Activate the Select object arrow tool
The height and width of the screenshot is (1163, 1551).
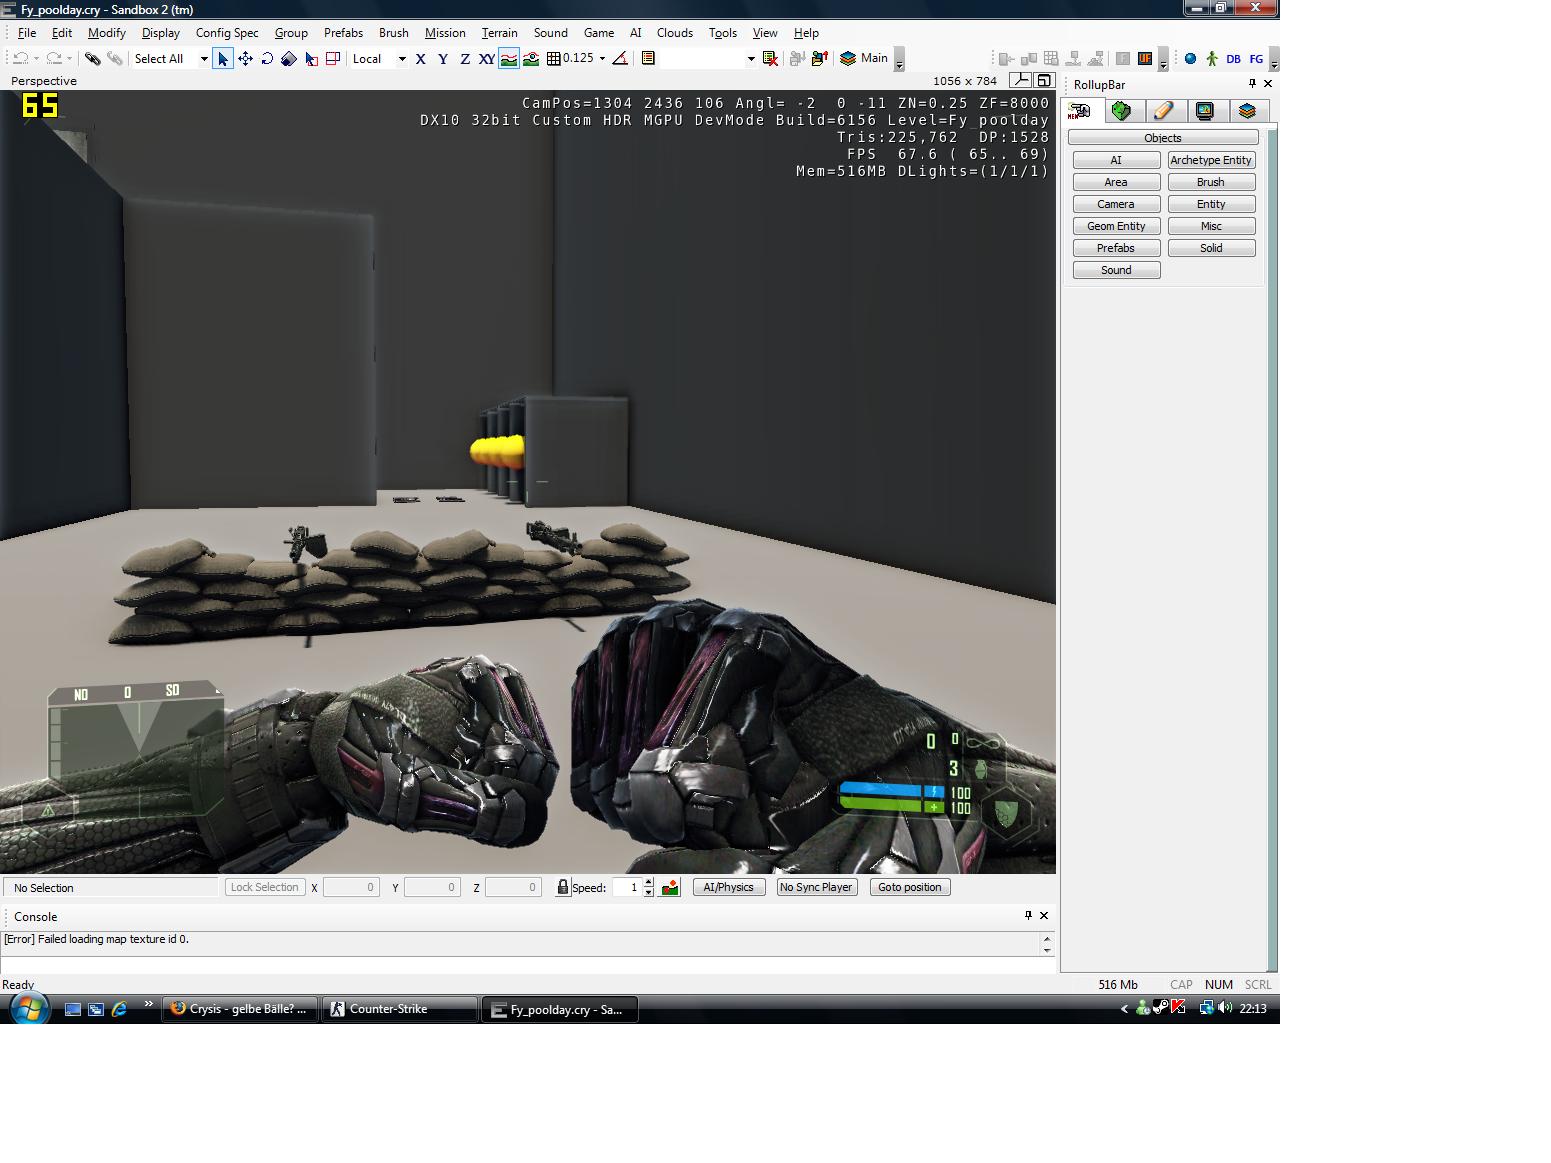[x=223, y=59]
